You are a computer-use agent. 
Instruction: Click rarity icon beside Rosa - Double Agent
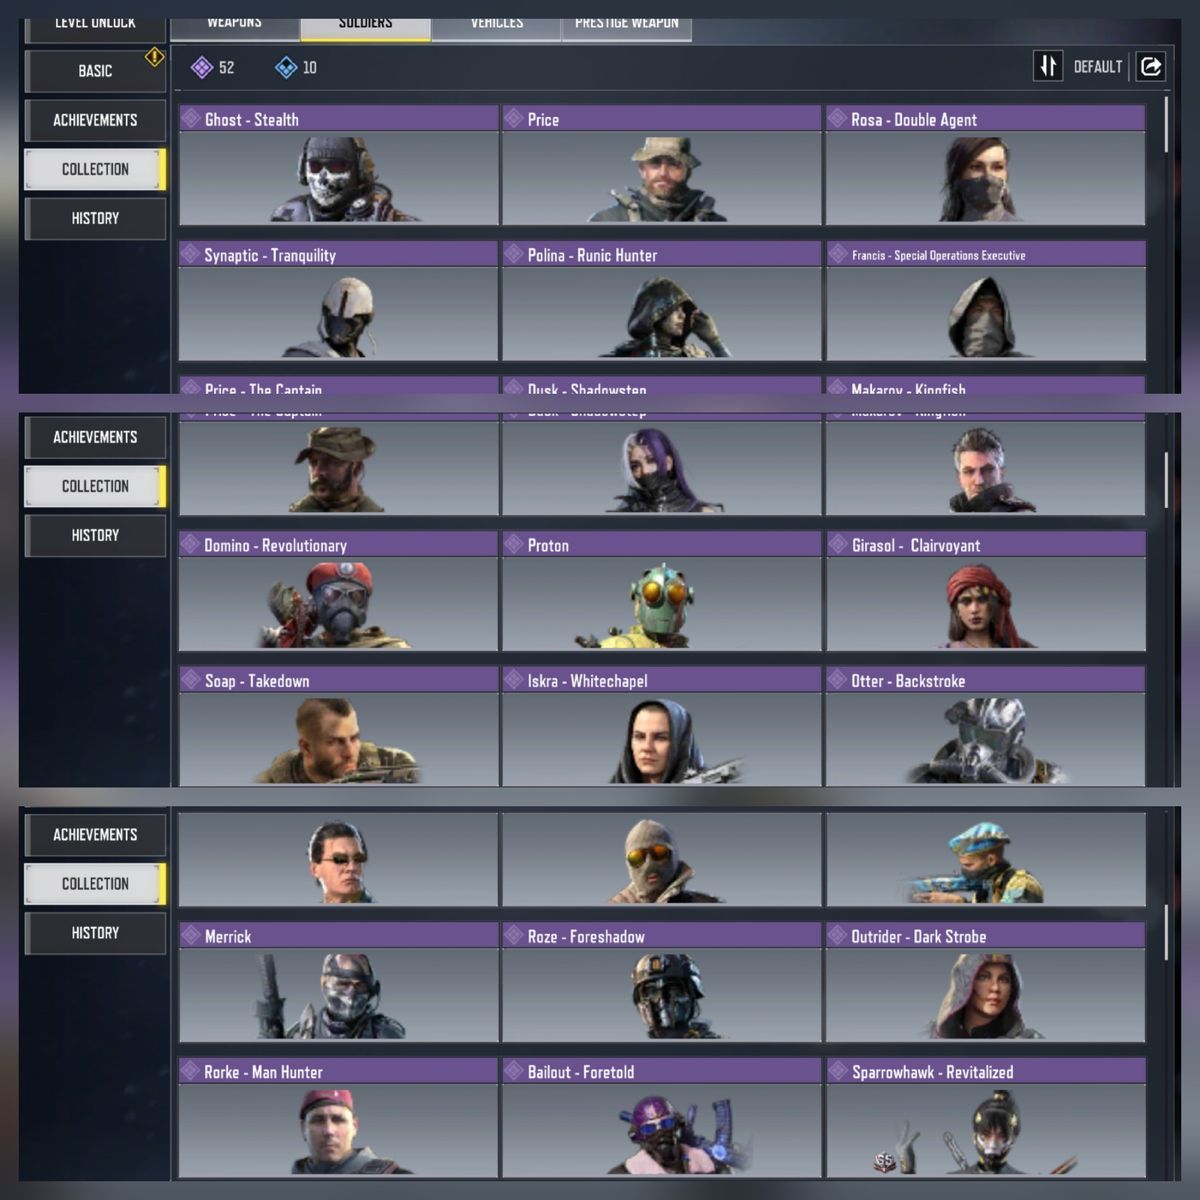[x=837, y=118]
